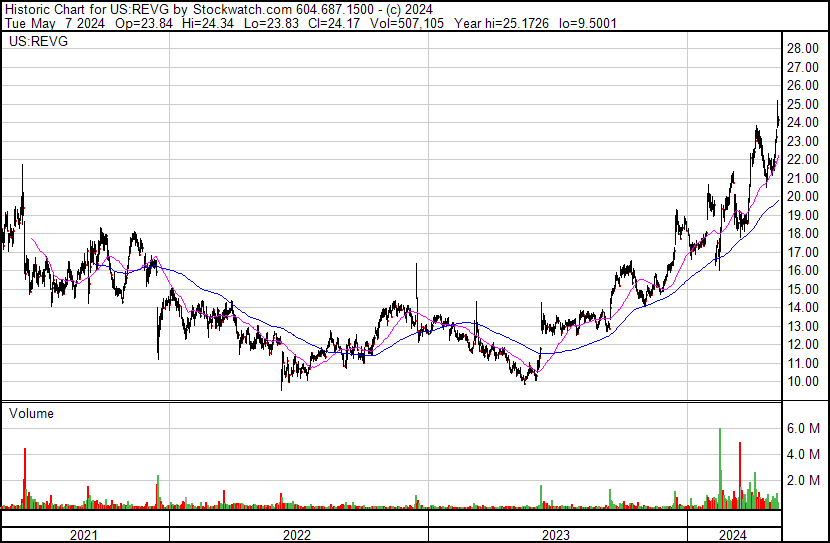Select the 2022 year label on time axis
This screenshot has width=830, height=543.
coord(298,535)
